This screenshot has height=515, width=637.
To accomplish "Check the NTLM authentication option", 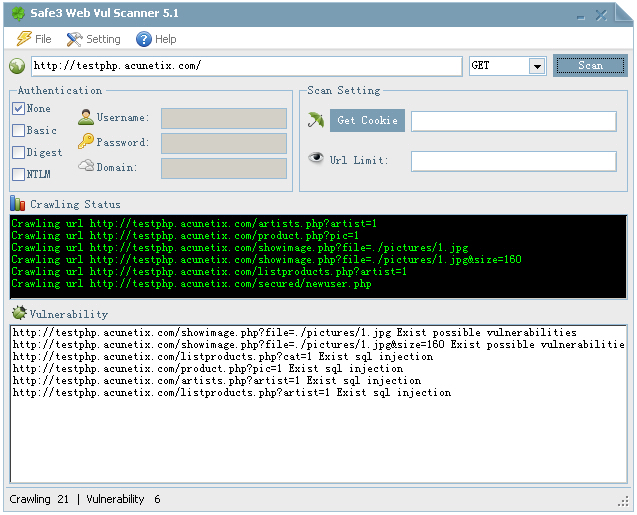I will 19,174.
